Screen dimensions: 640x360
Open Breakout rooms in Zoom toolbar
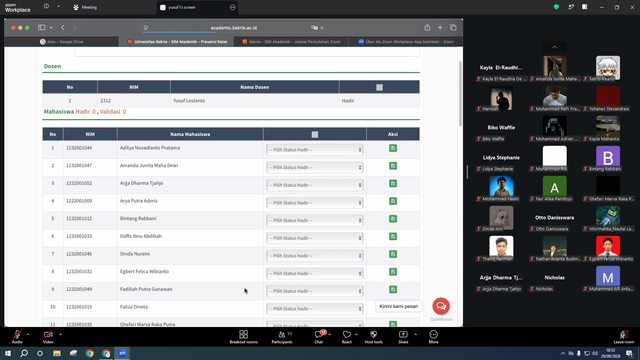243,337
